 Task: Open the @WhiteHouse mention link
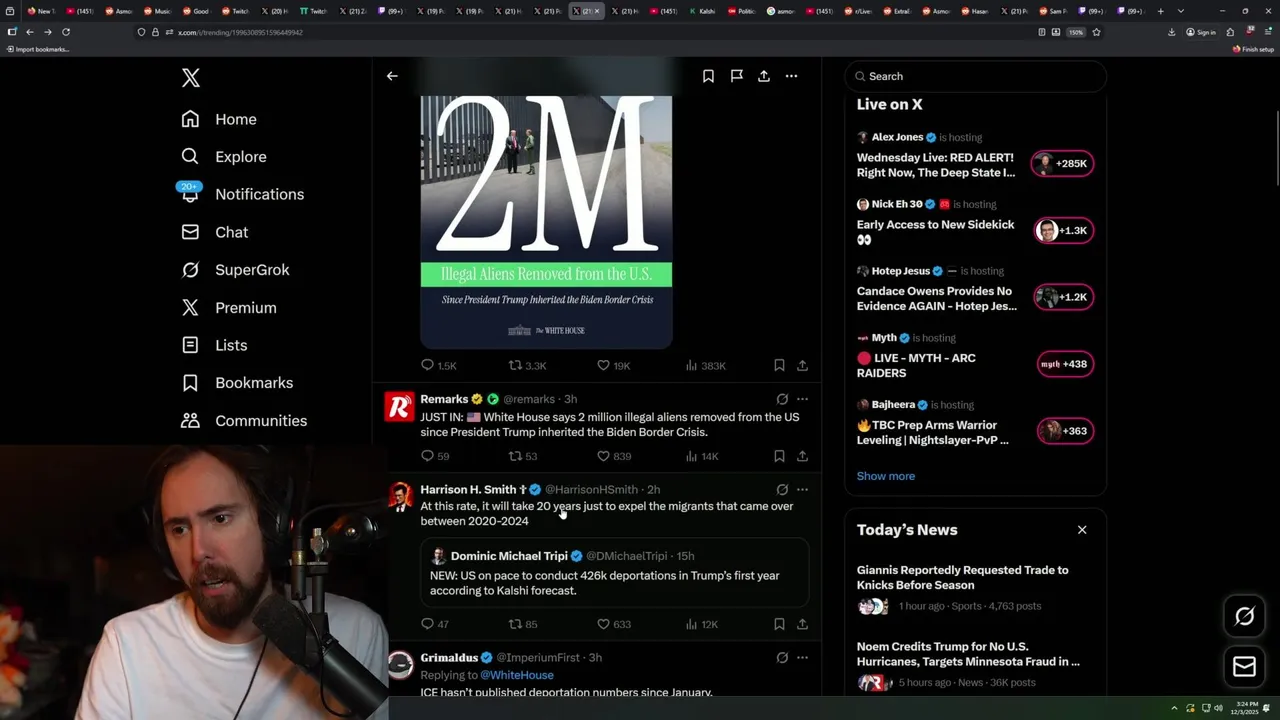(516, 675)
